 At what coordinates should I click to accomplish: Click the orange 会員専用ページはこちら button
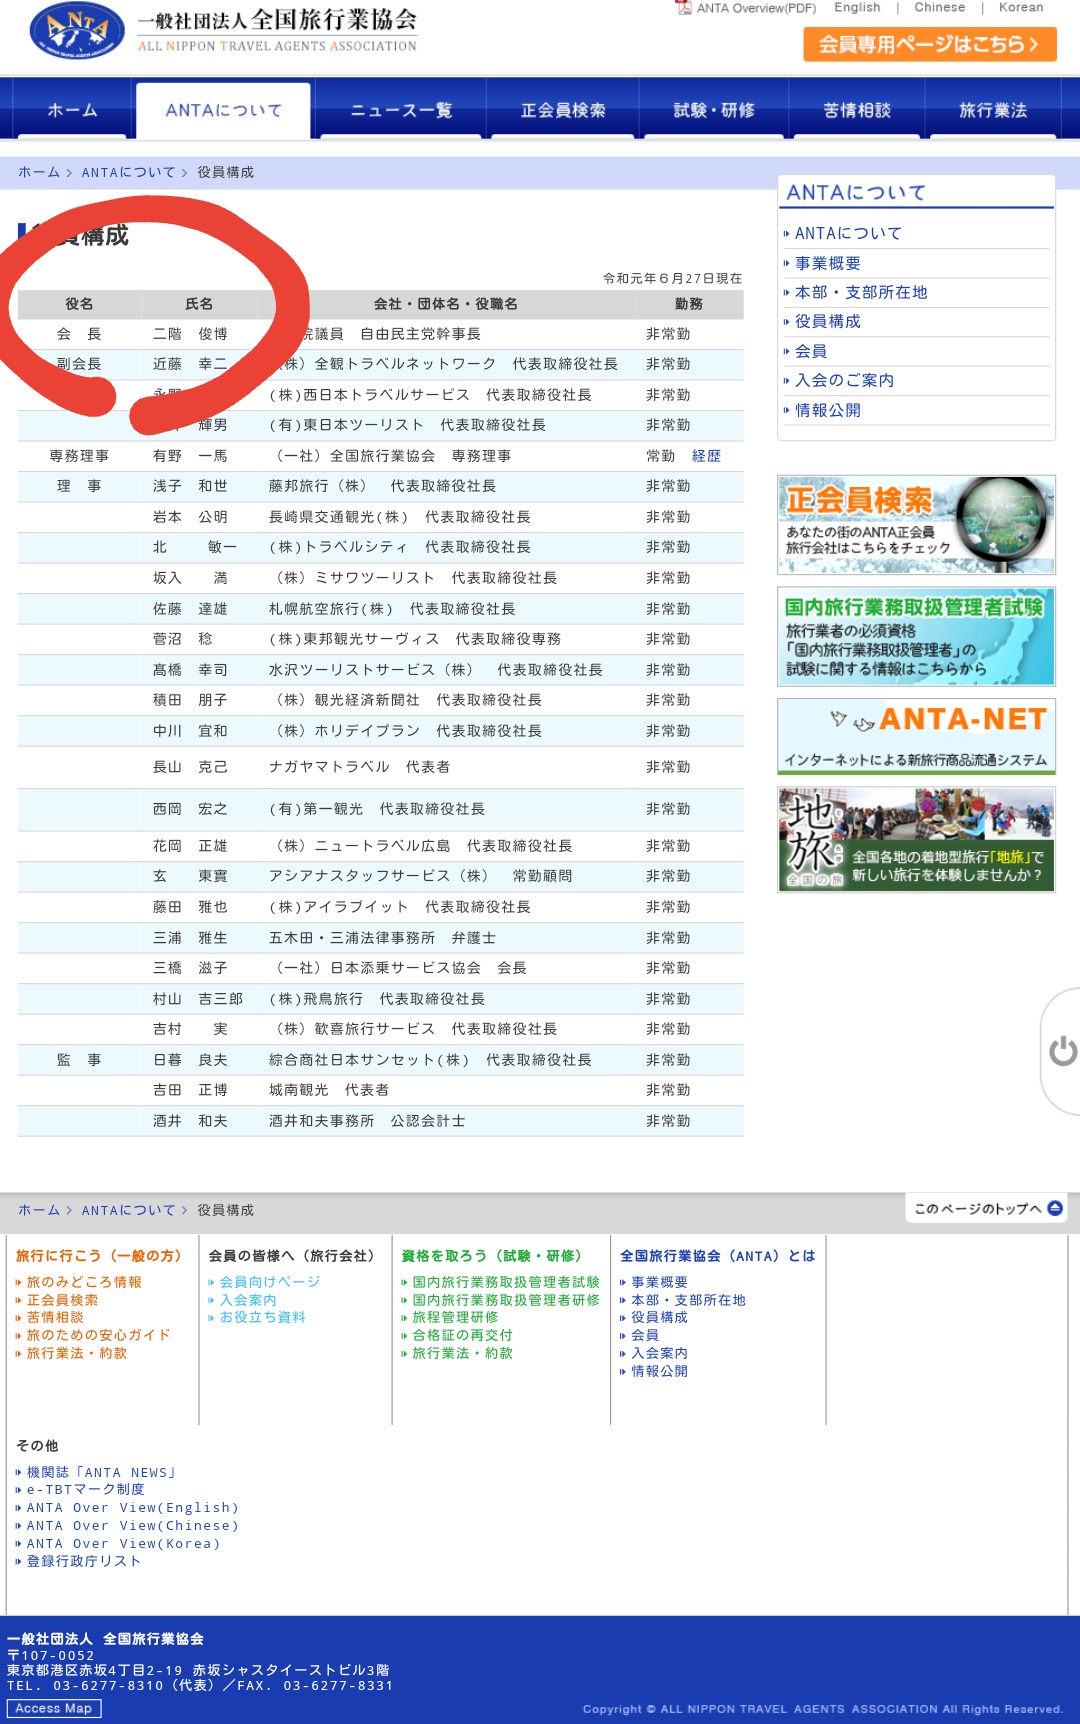[930, 44]
